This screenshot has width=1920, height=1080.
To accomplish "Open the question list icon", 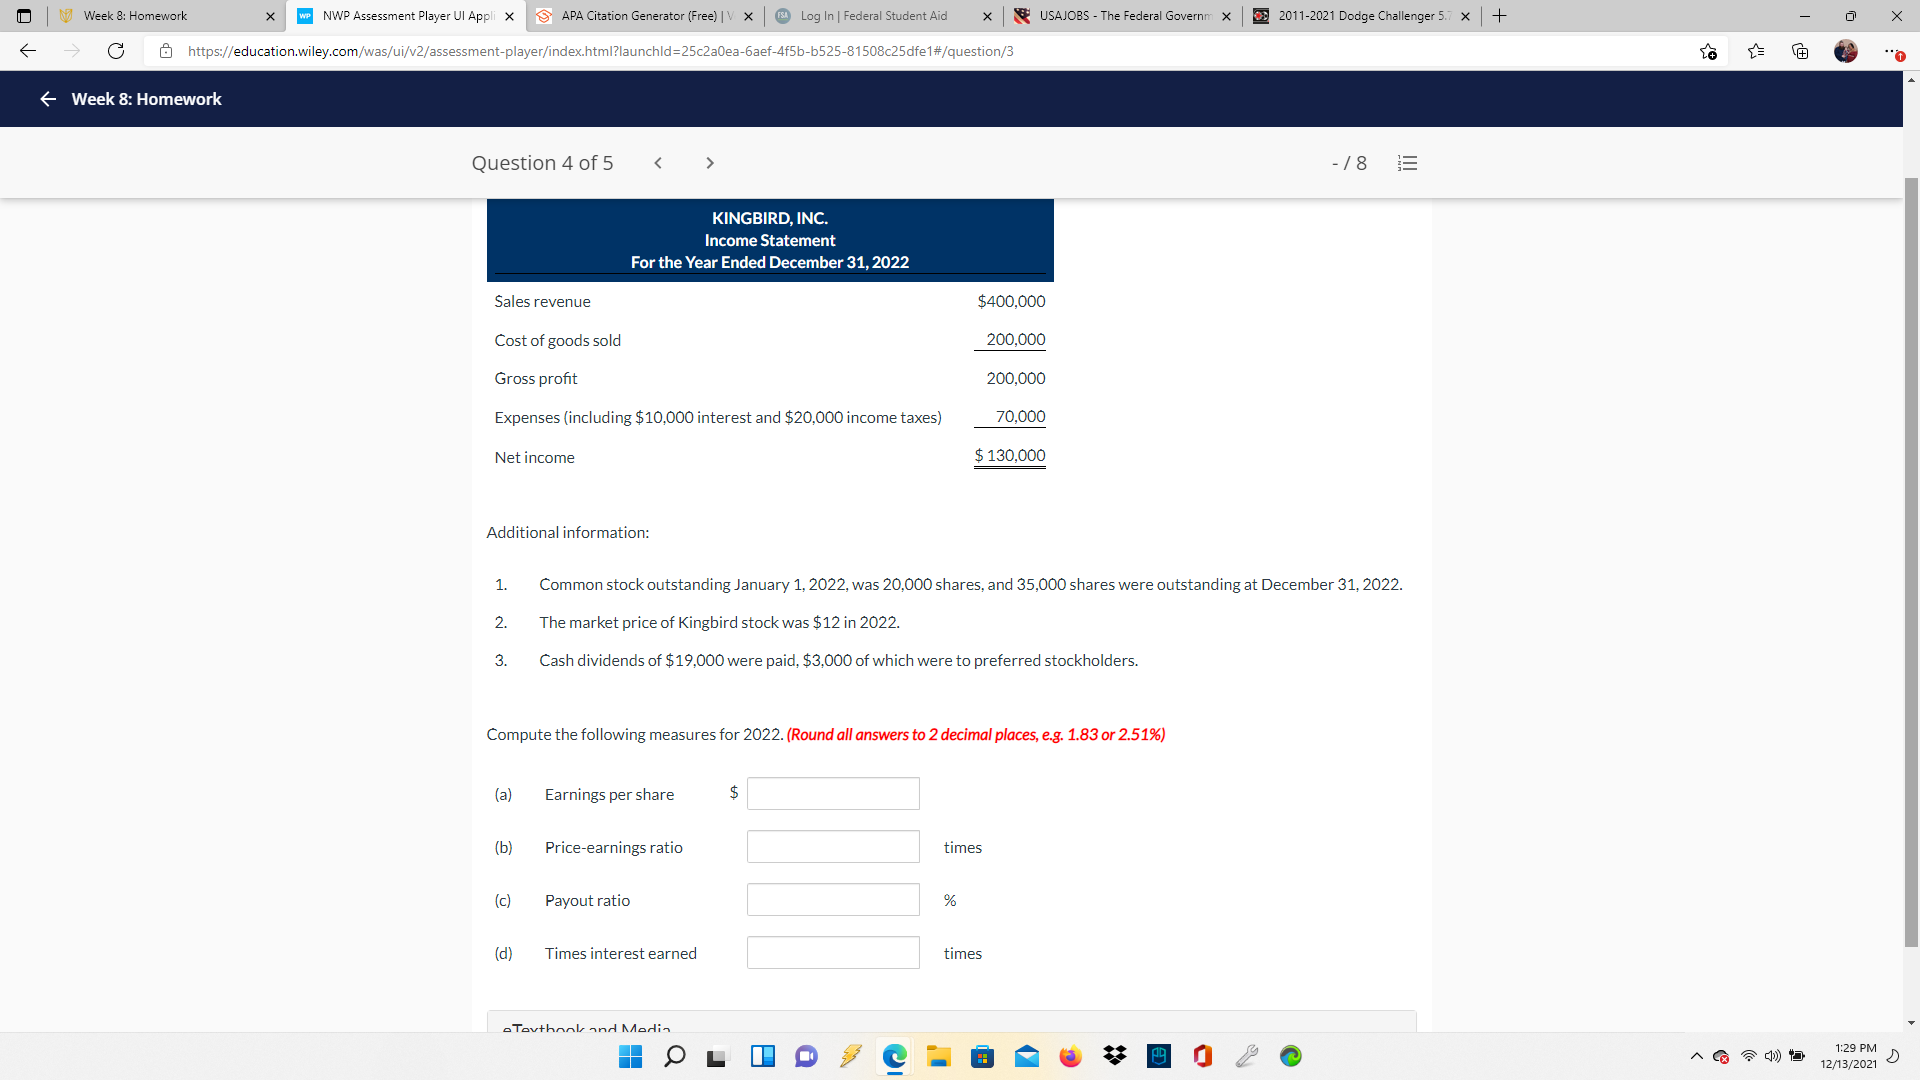I will click(1407, 163).
